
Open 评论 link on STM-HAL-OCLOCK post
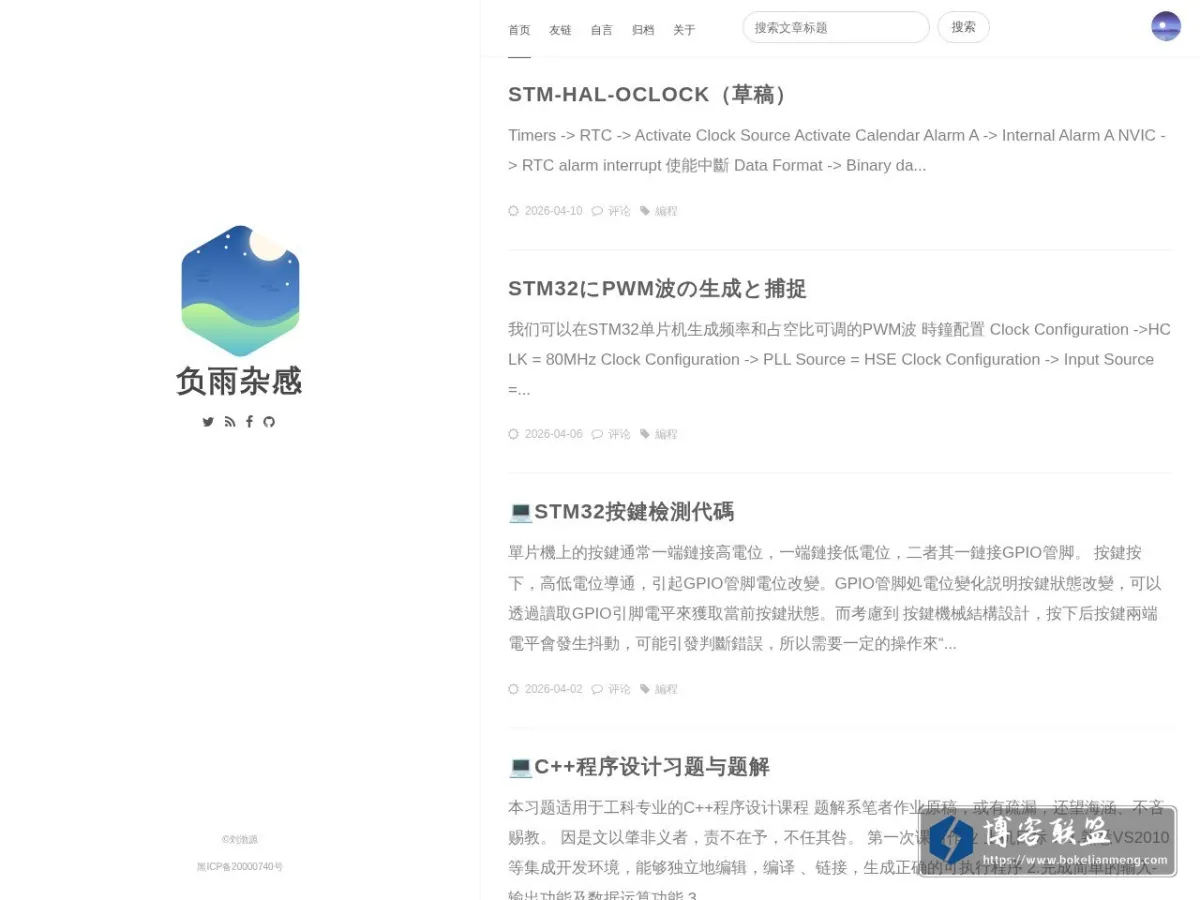pyautogui.click(x=619, y=211)
